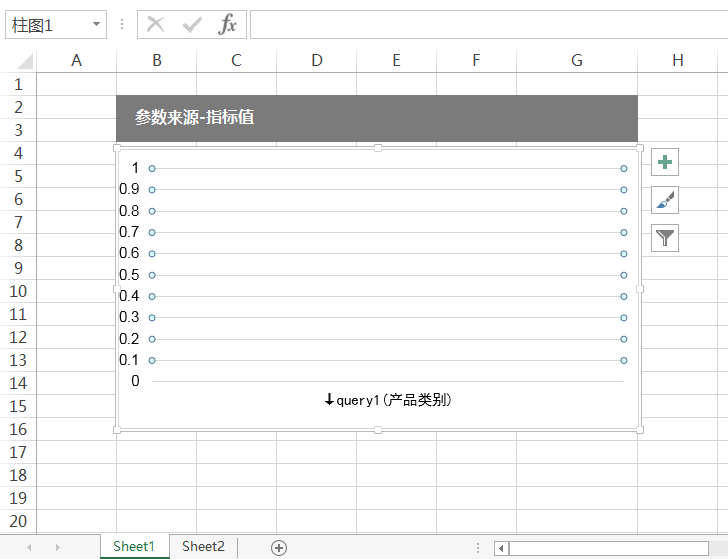Screen dimensions: 728x559
Task: Click chart bottom-center resize handle
Action: pos(378,430)
